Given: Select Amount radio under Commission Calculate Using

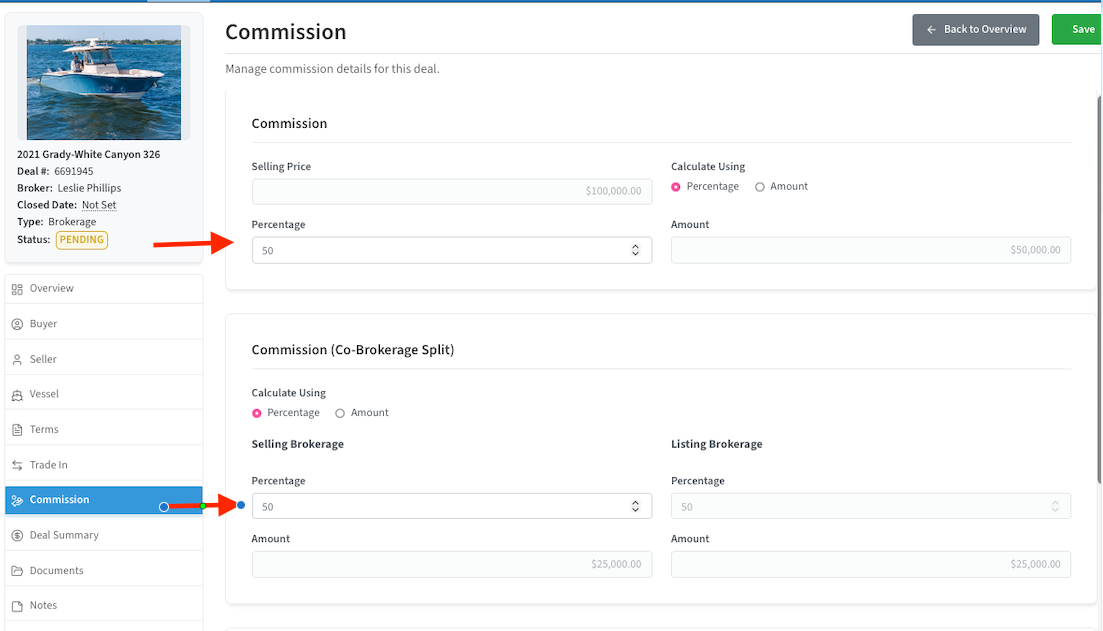Looking at the screenshot, I should (x=760, y=187).
